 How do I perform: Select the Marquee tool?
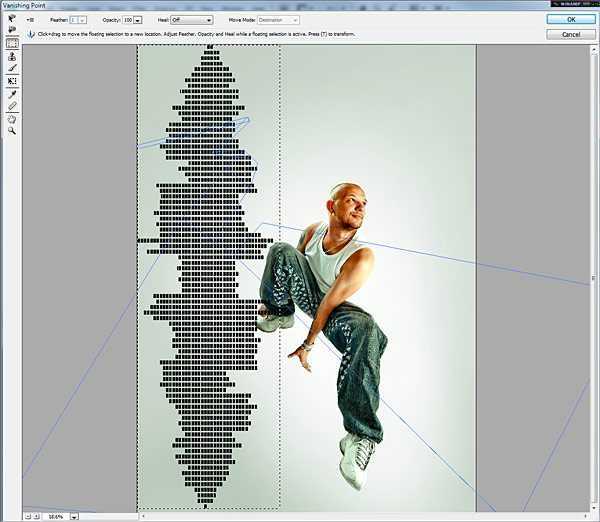point(12,44)
